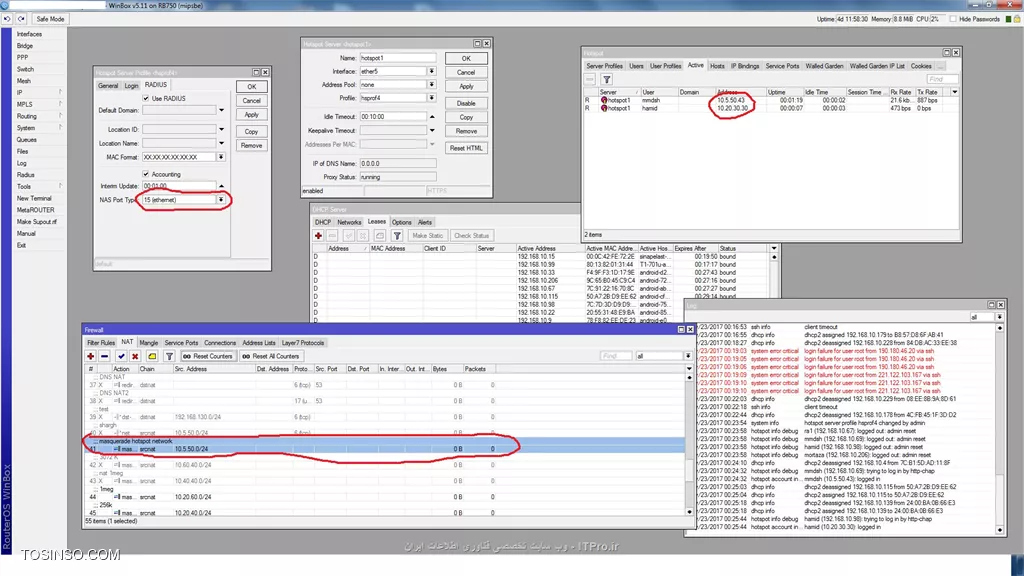Expand the Default Domain field arrow
Viewport: 1024px width, 576px height.
click(221, 110)
